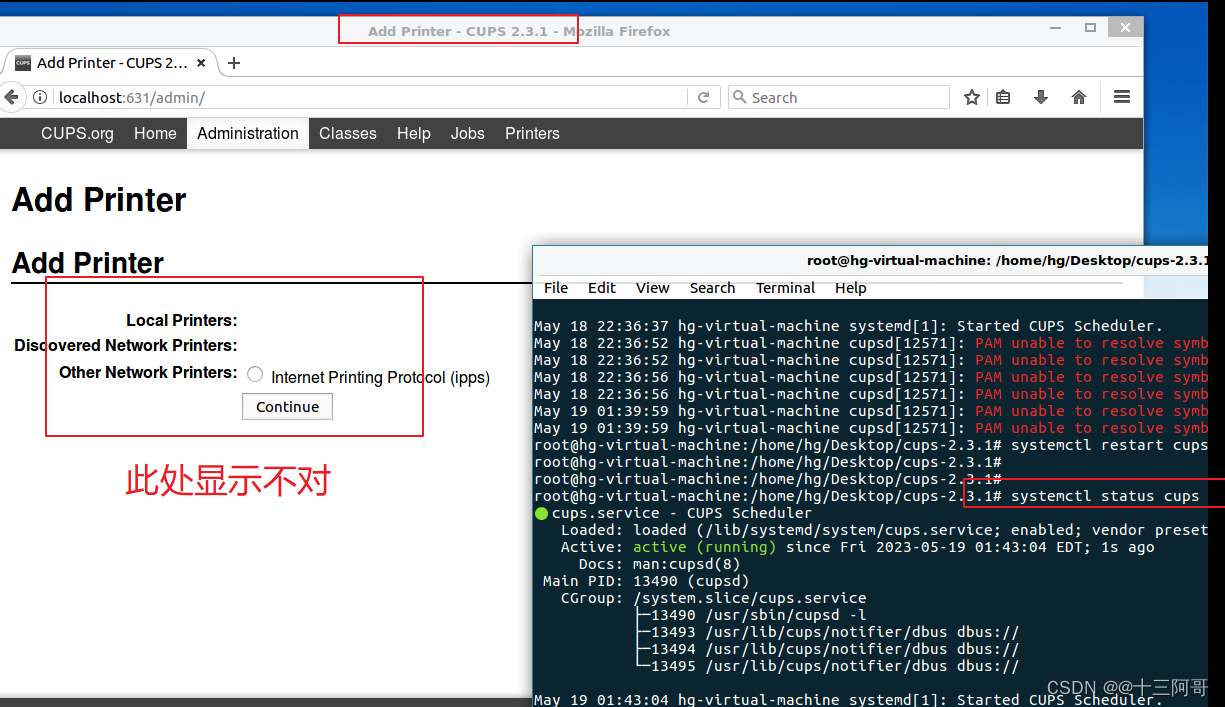
Task: Open terminal Search menu
Action: click(x=712, y=288)
